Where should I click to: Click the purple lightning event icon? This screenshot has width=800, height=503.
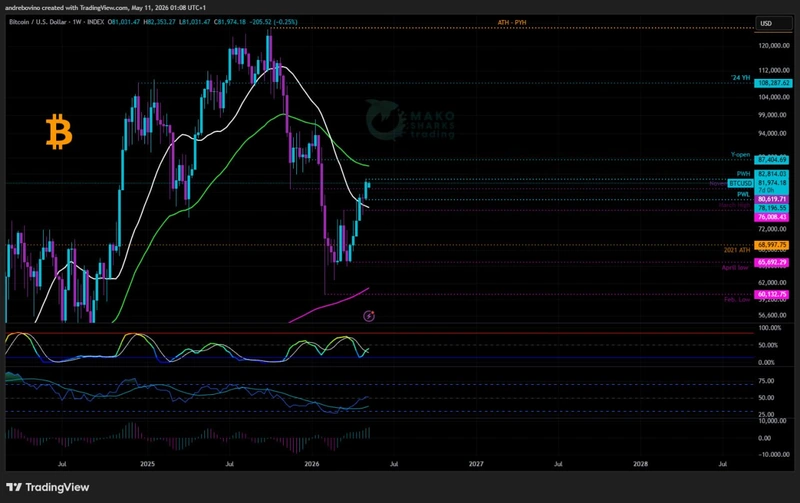point(369,316)
